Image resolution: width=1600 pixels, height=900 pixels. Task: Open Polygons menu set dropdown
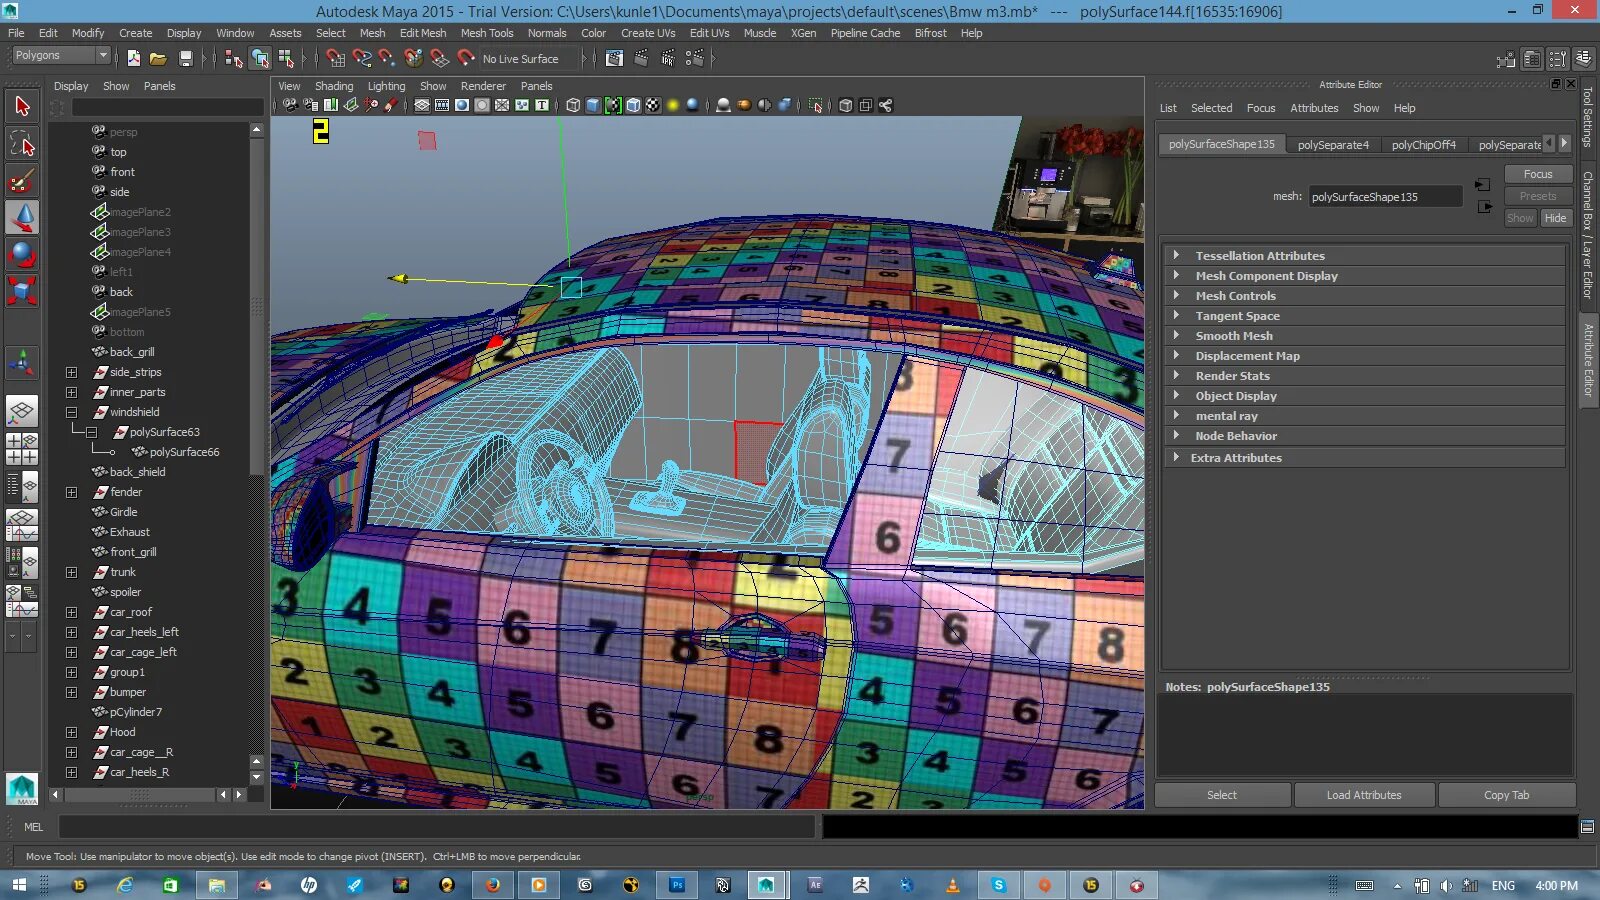click(60, 56)
